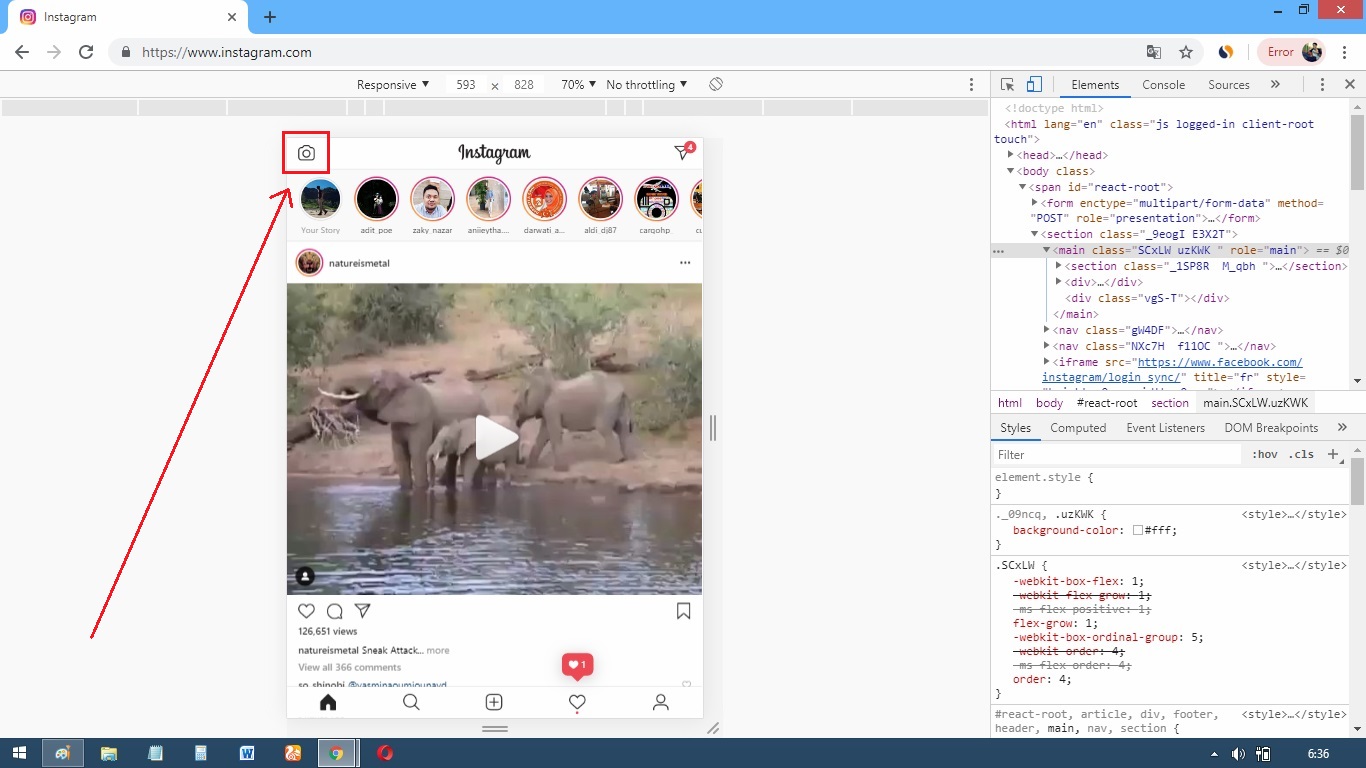Image resolution: width=1366 pixels, height=768 pixels.
Task: Open the 70% zoom dropdown
Action: tap(578, 85)
